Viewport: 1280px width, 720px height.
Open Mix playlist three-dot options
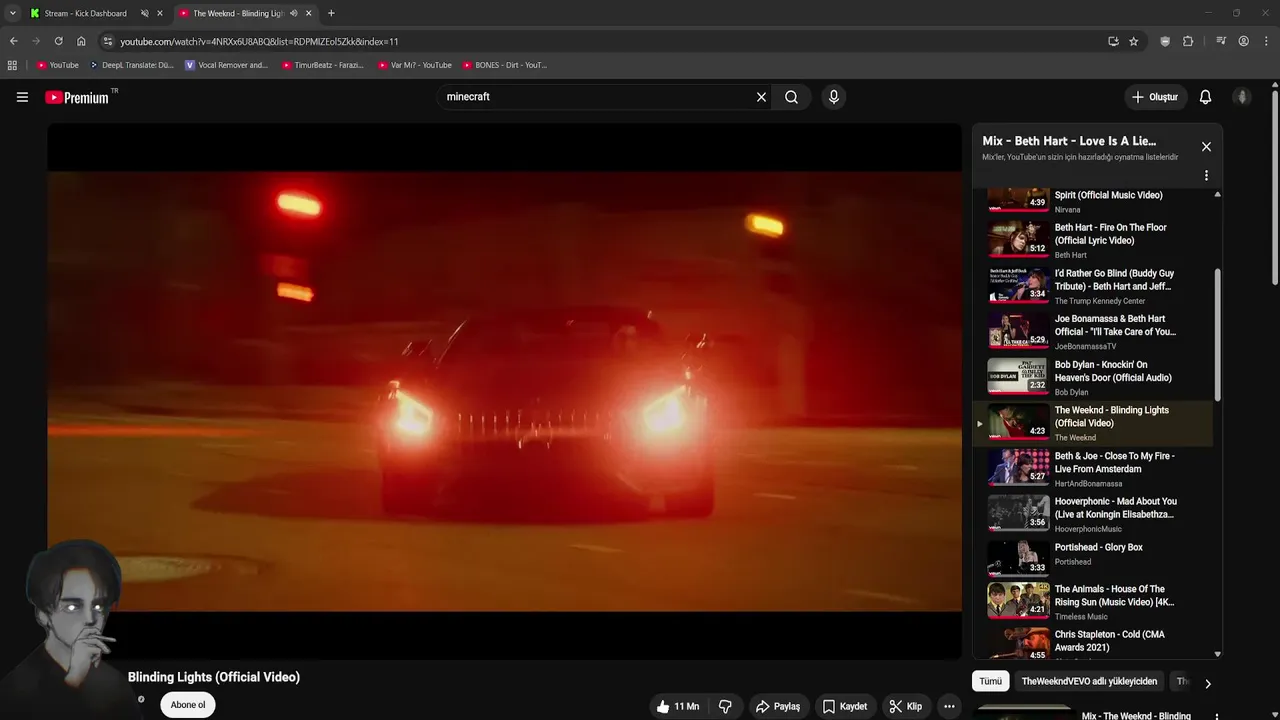click(1206, 175)
